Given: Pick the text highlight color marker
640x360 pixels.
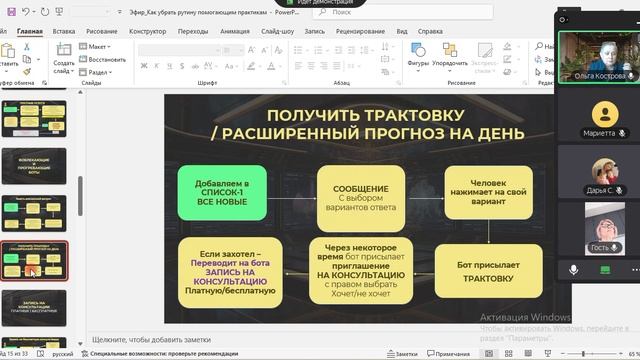Looking at the screenshot, I should pos(251,66).
